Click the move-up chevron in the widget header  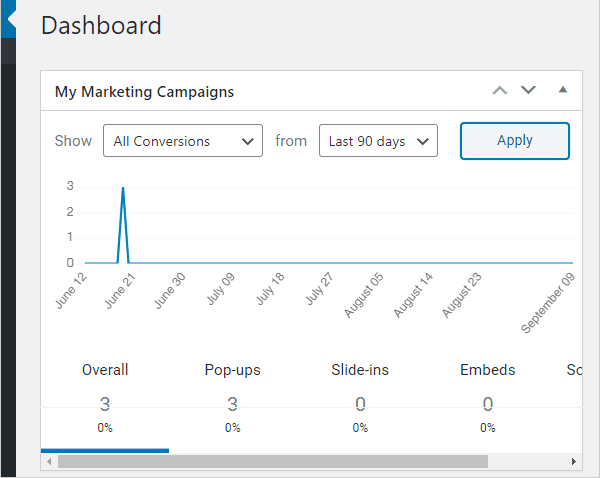click(500, 91)
